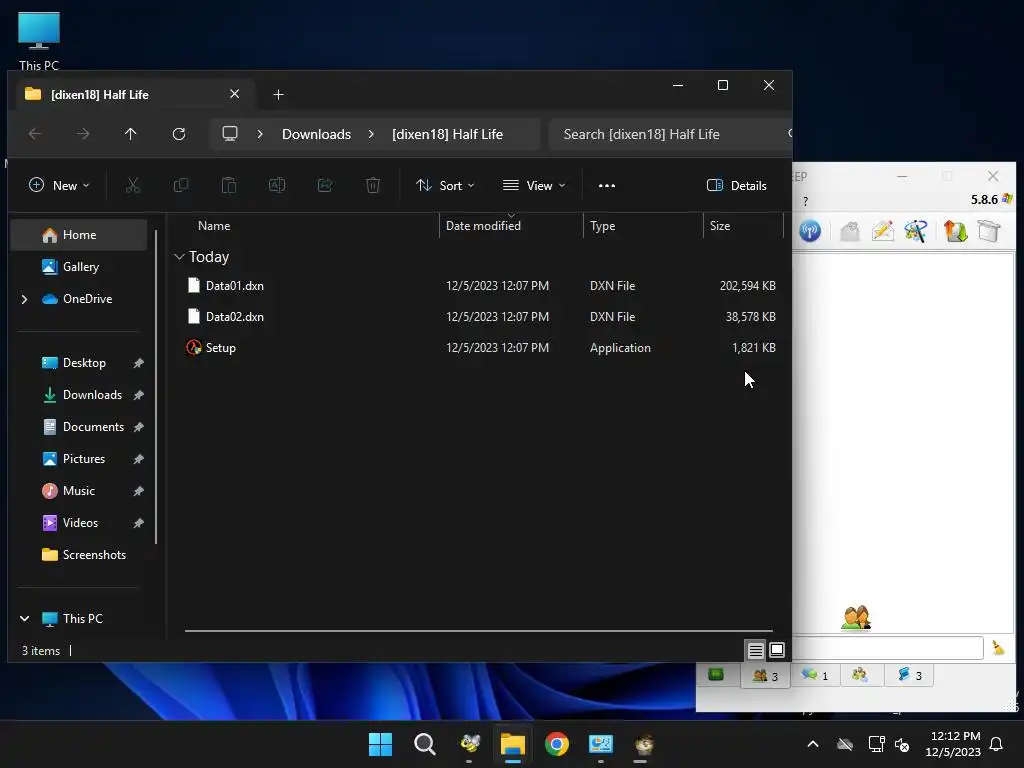Open the View dropdown menu
This screenshot has width=1024, height=768.
(534, 185)
